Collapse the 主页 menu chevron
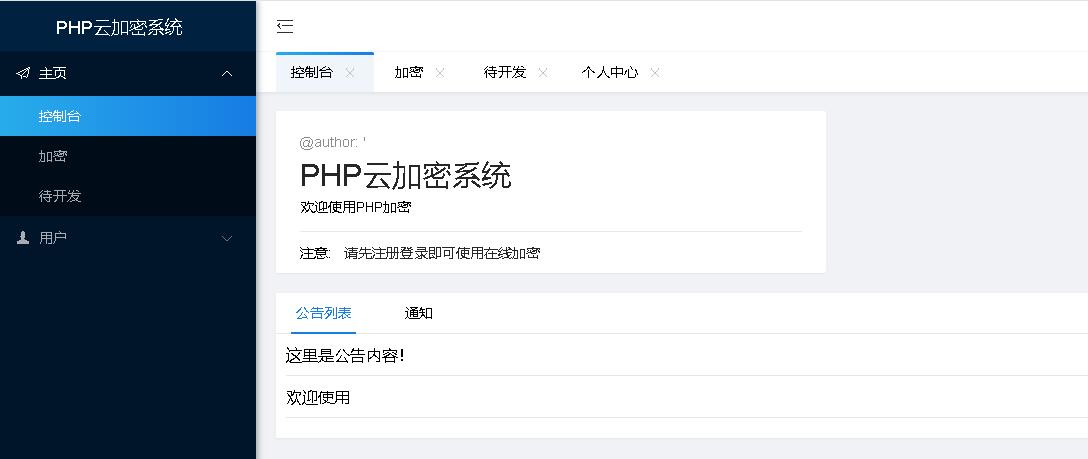 (227, 73)
